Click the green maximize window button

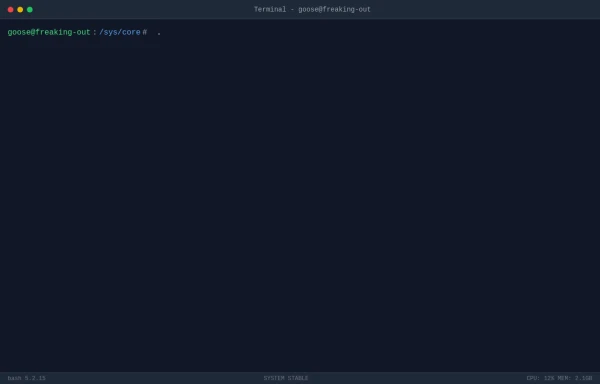click(x=29, y=10)
